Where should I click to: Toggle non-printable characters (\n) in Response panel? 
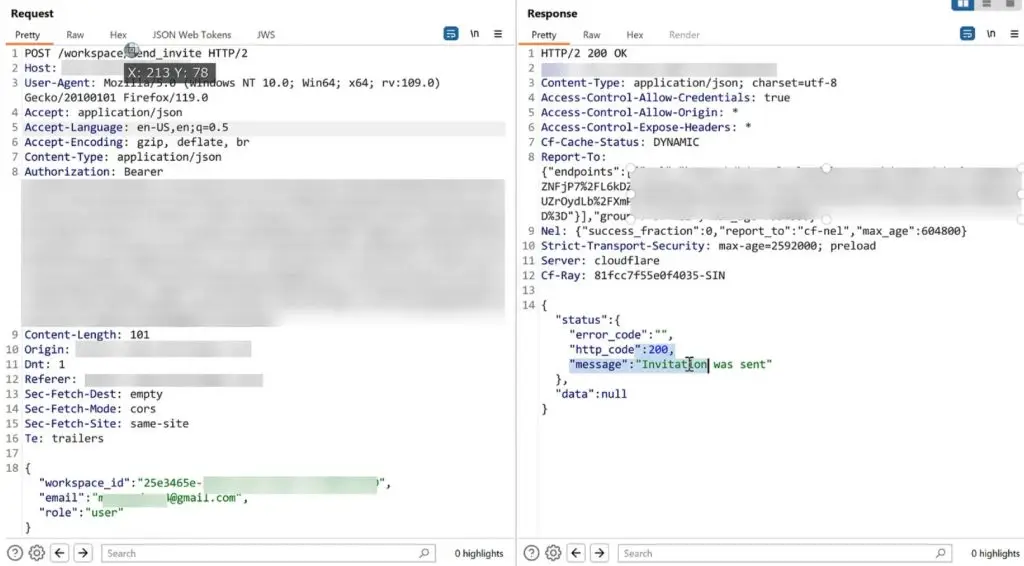click(x=991, y=33)
